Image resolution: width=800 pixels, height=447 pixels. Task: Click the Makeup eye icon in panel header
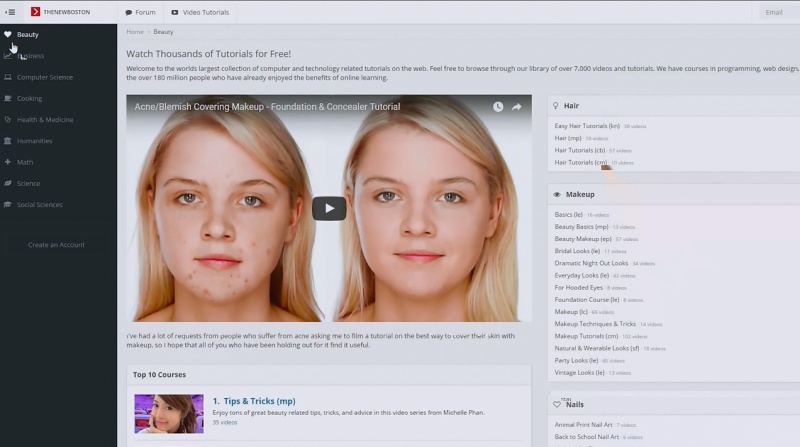point(557,194)
